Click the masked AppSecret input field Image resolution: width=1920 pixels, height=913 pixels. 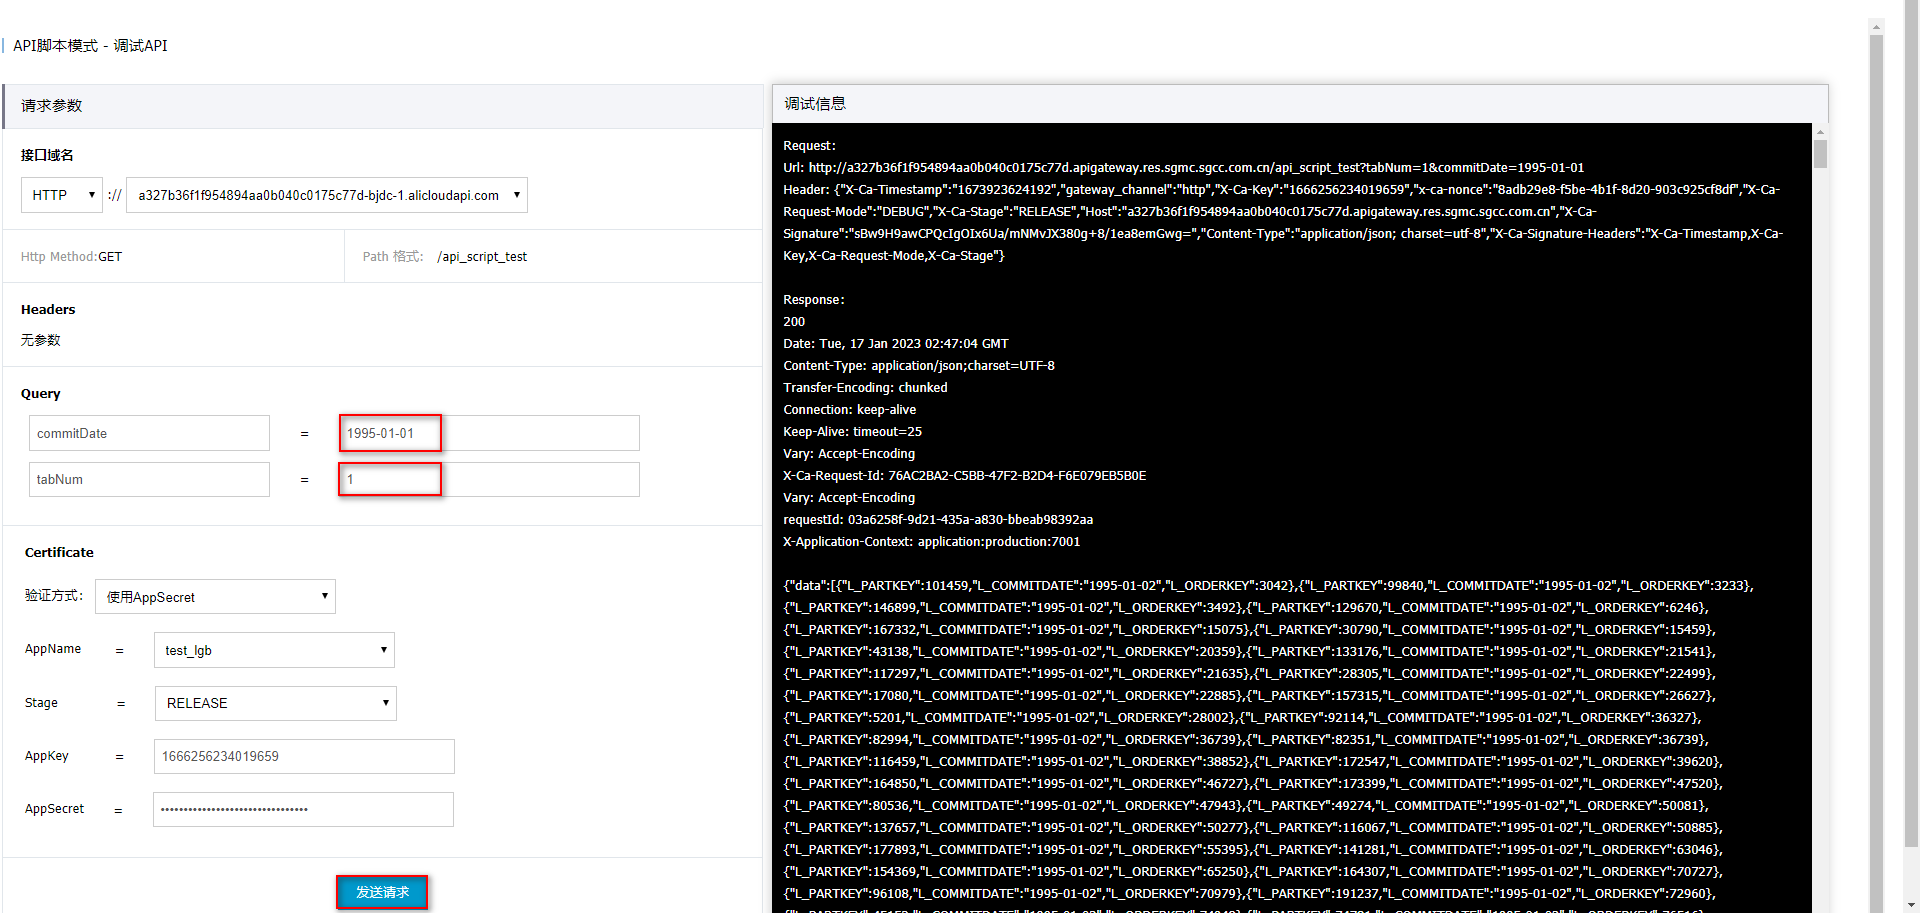click(x=302, y=809)
